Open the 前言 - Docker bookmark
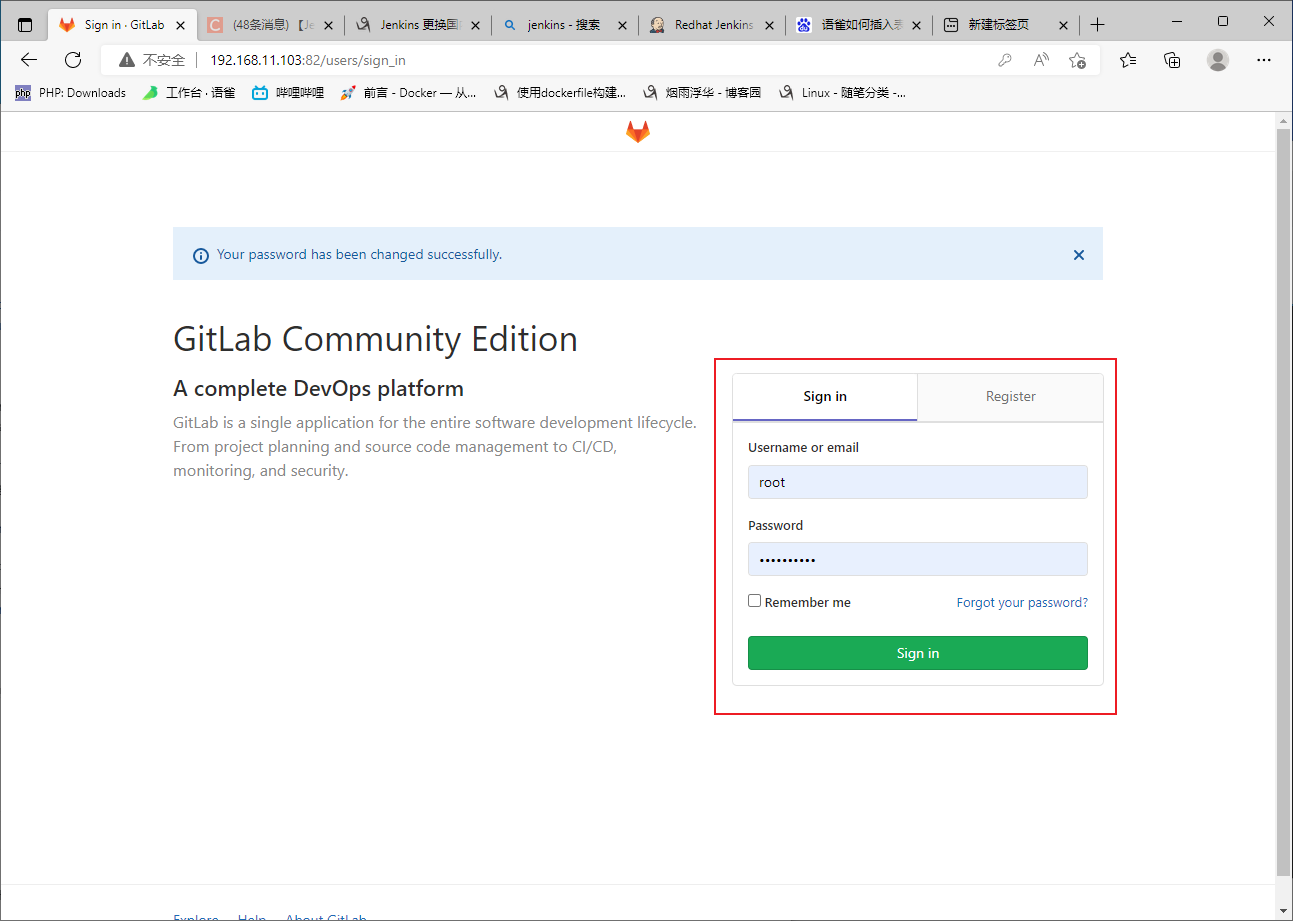 (409, 92)
